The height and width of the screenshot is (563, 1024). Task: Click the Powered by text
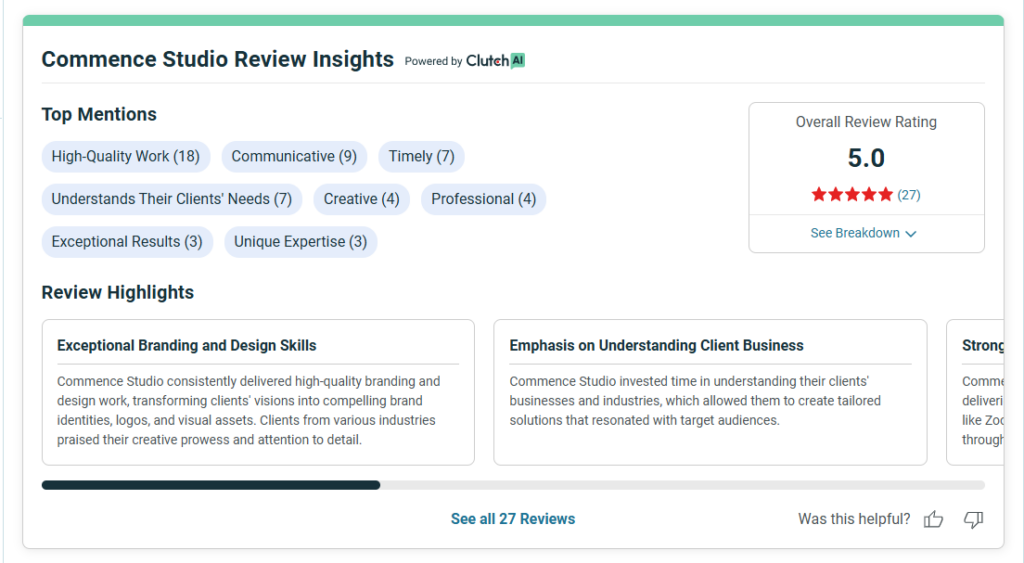pyautogui.click(x=433, y=61)
